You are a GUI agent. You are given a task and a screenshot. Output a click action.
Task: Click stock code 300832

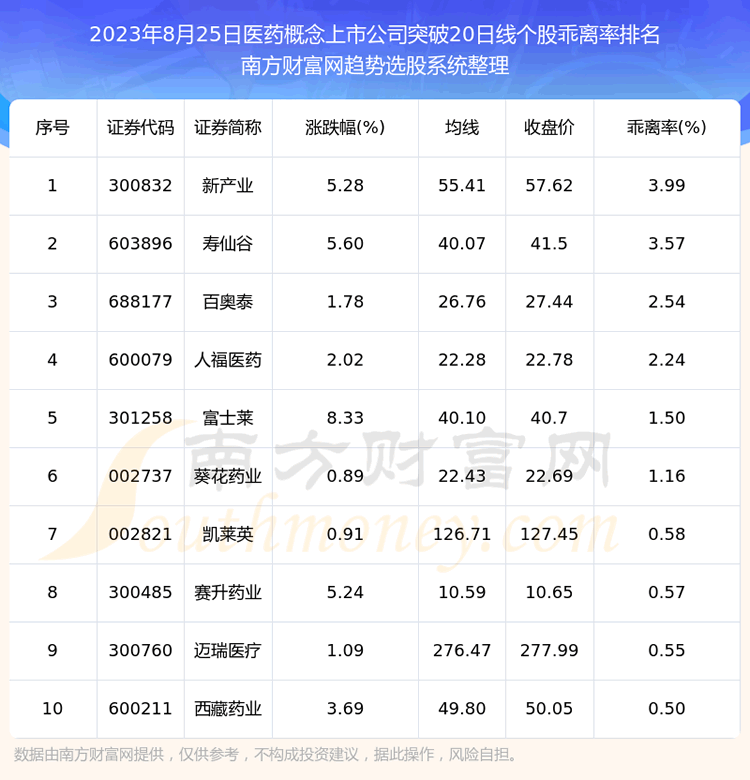[x=140, y=186]
